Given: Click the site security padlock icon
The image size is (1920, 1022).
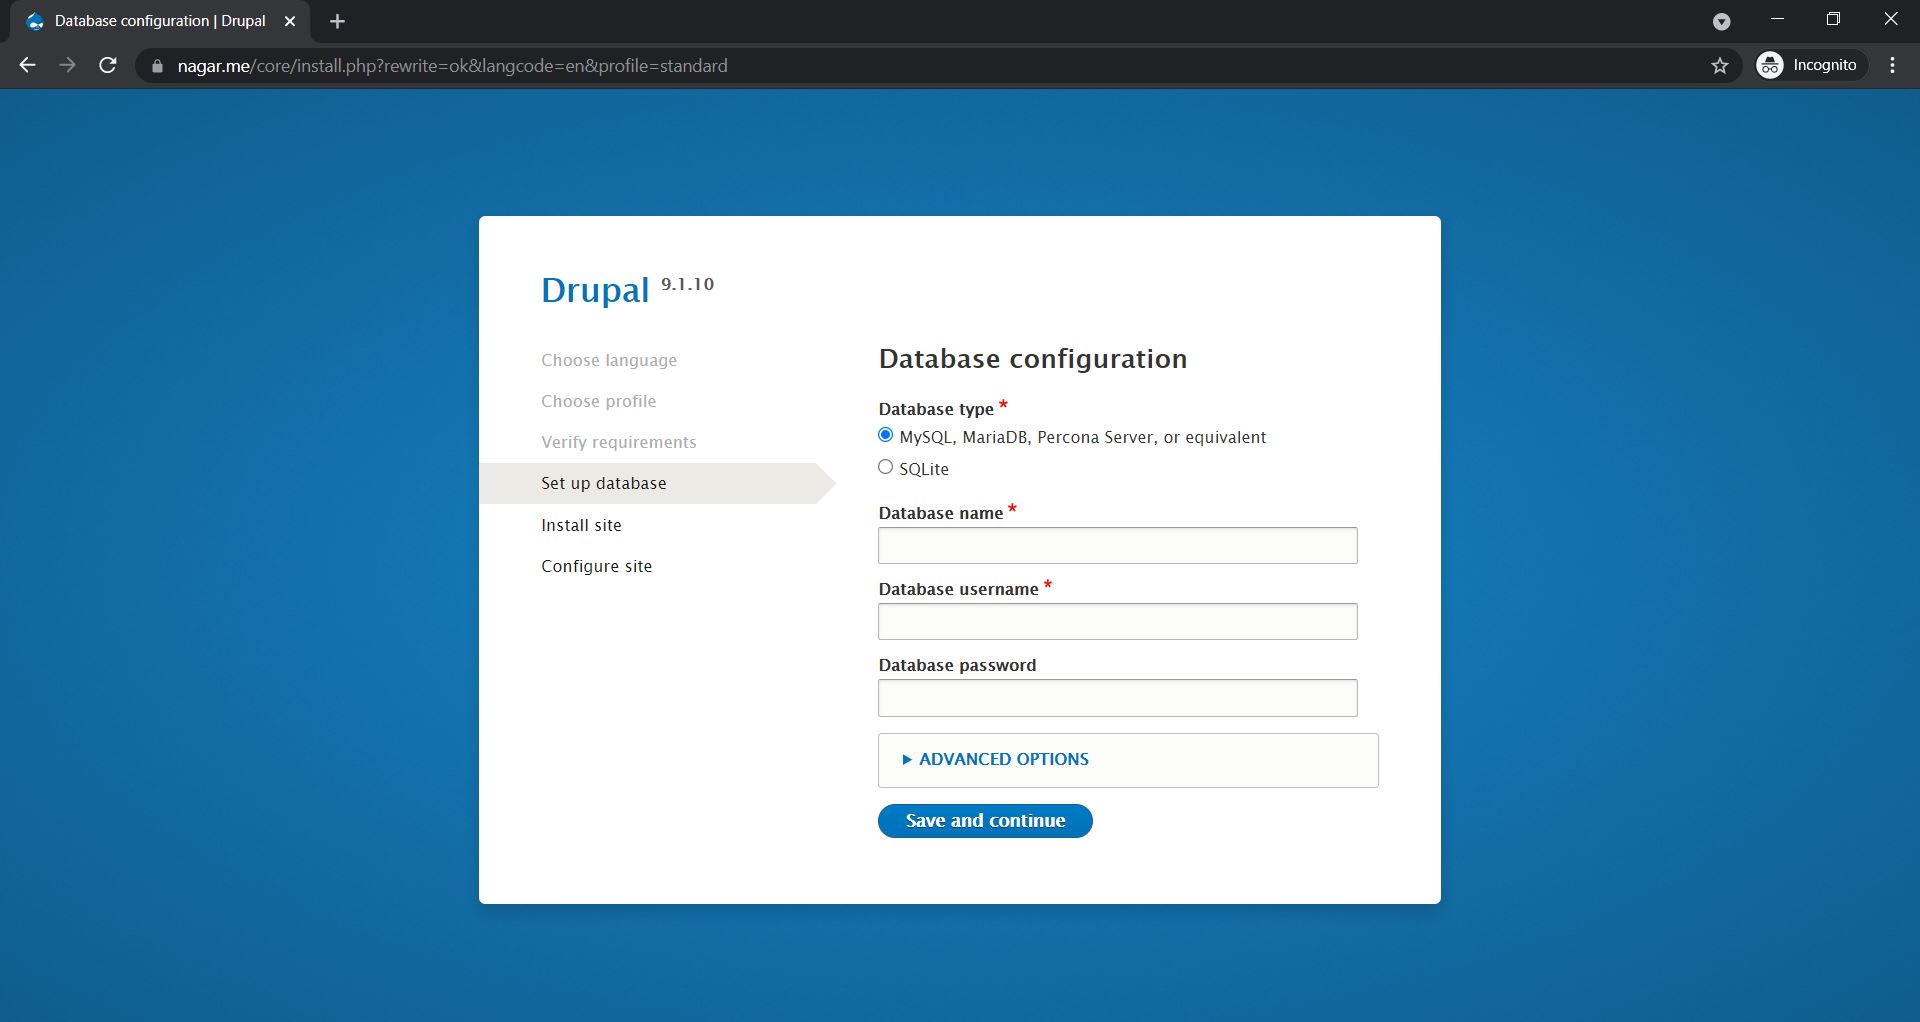Looking at the screenshot, I should pos(156,66).
